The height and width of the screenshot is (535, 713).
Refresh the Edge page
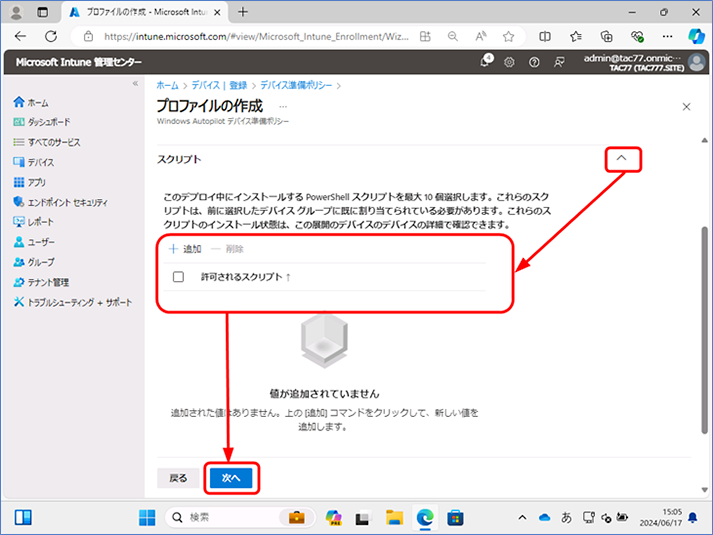tap(51, 37)
